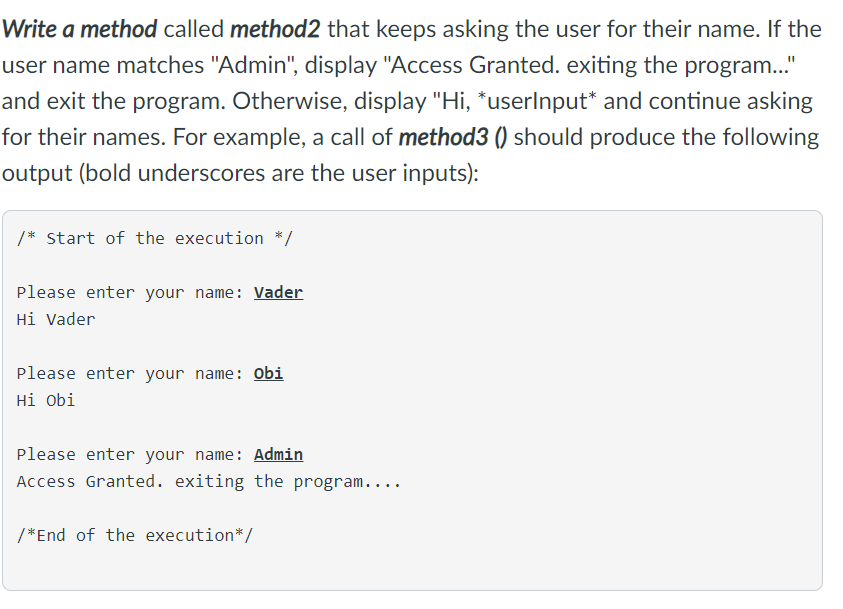Image resolution: width=843 pixels, height=609 pixels.
Task: Click the "Hi Vader" output line
Action: coord(56,320)
